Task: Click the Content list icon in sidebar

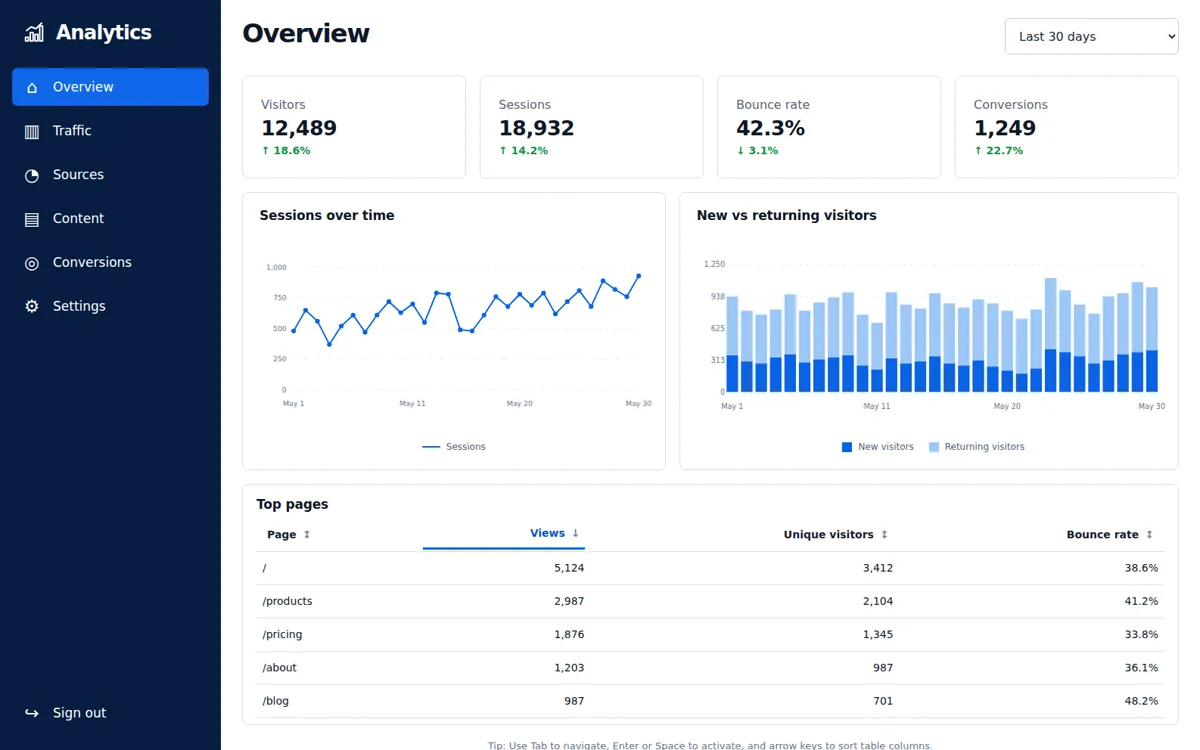Action: coord(32,219)
